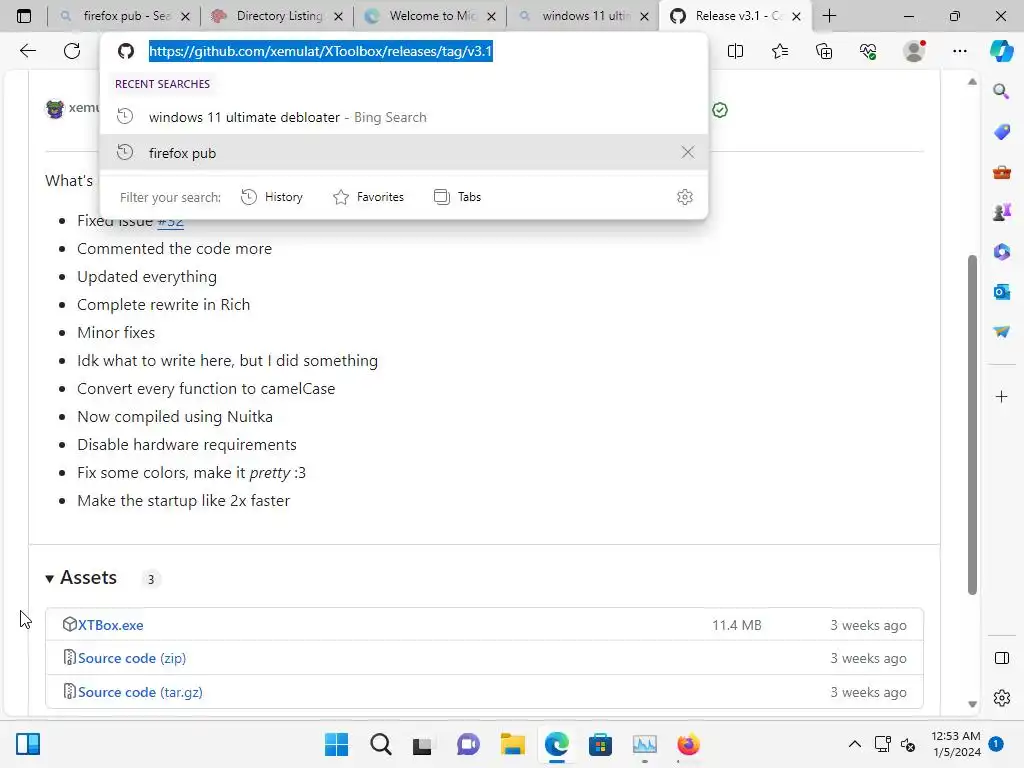Click 'Disable hardware requirements' bullet text
Viewport: 1024px width, 768px height.
[187, 445]
